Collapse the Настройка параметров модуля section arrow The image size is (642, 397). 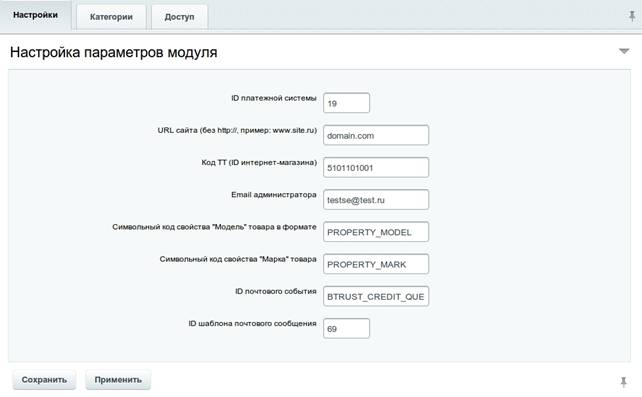point(624,51)
